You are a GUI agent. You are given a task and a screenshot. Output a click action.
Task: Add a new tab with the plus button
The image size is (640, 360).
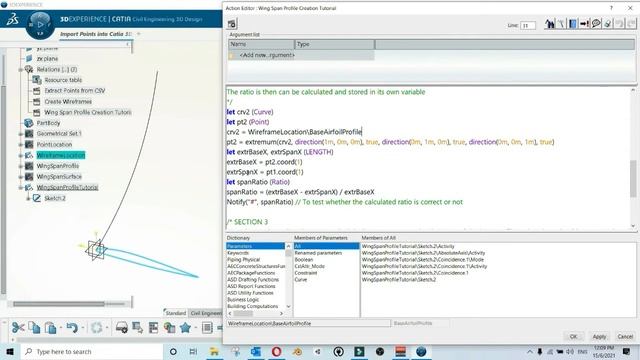point(139,34)
